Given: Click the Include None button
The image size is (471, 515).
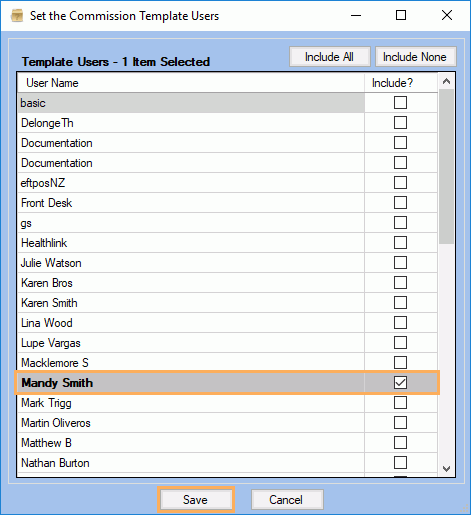Looking at the screenshot, I should pos(415,57).
